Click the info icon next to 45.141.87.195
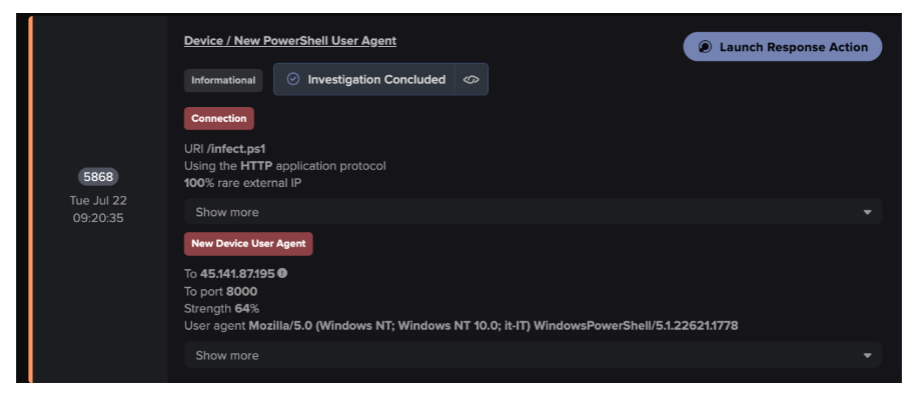The height and width of the screenshot is (393, 914). pyautogui.click(x=283, y=273)
